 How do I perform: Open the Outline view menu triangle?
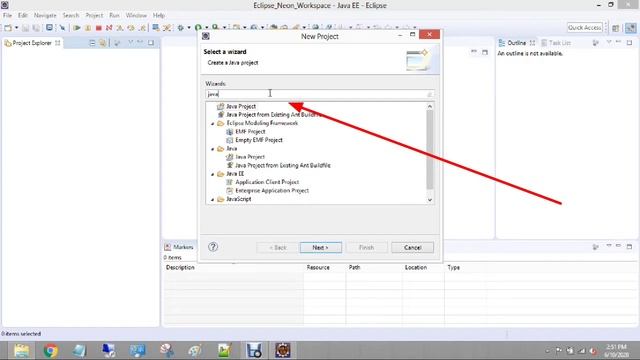coord(609,42)
